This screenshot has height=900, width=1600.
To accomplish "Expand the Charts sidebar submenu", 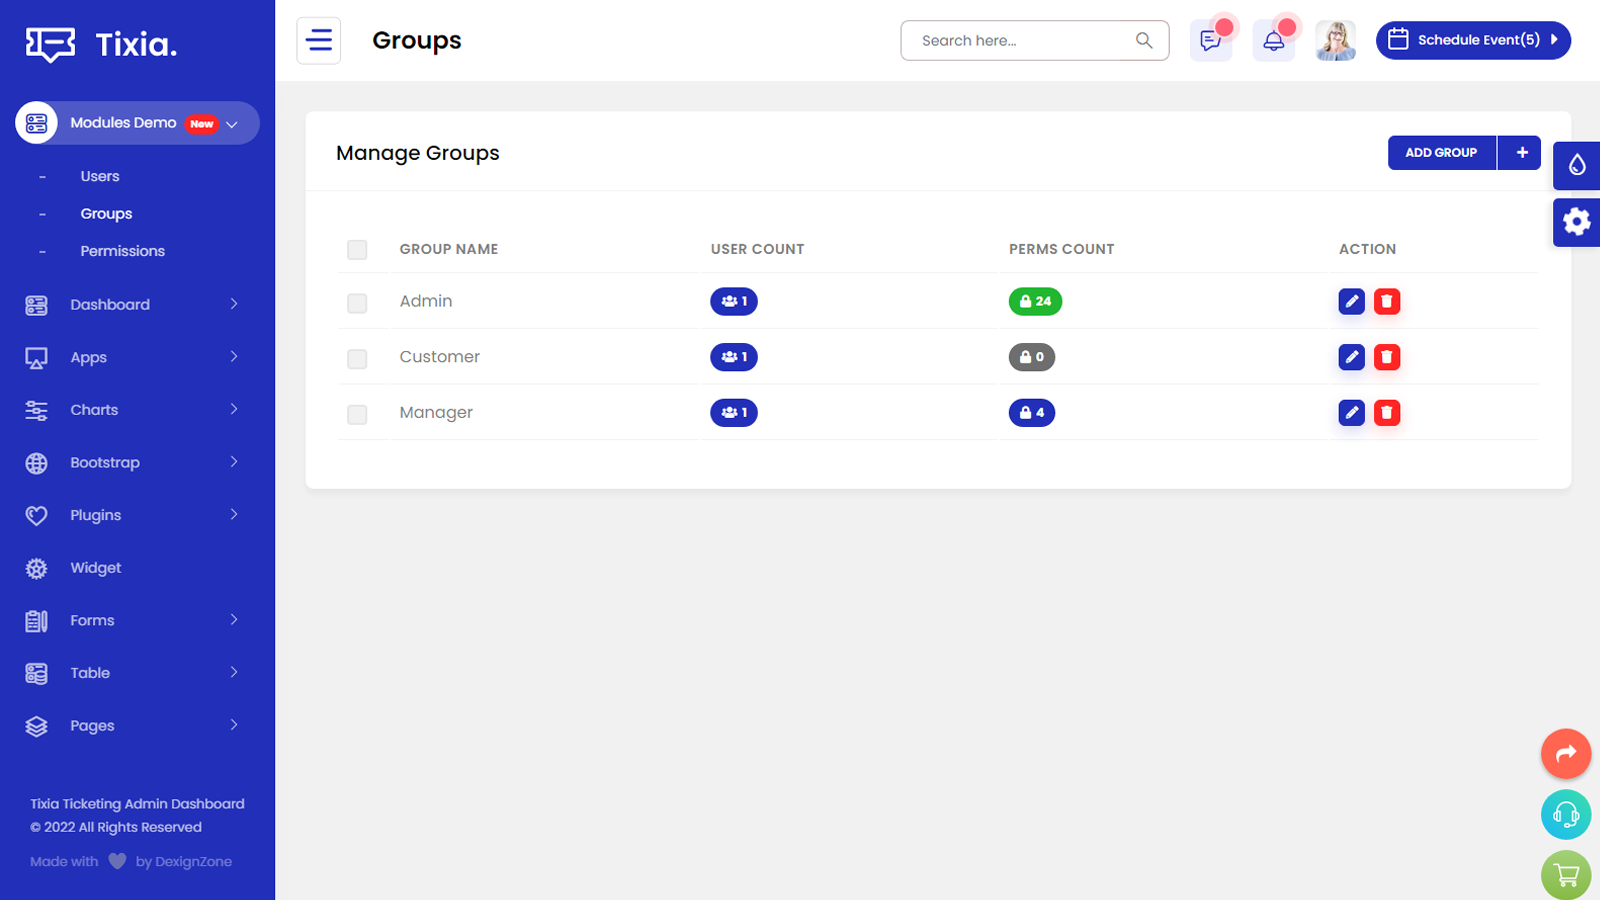I will click(135, 410).
